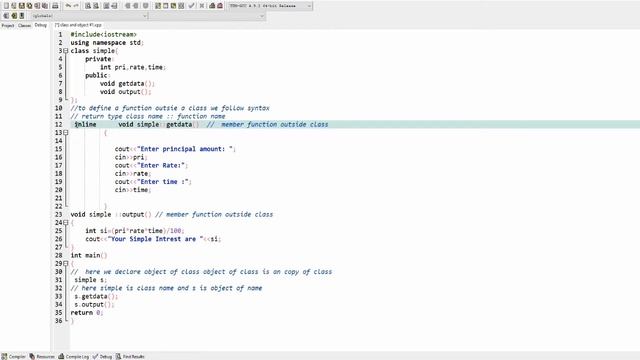Viewport: 640px width, 360px height.
Task: Click on 'using namespace std' line
Action: [107, 42]
